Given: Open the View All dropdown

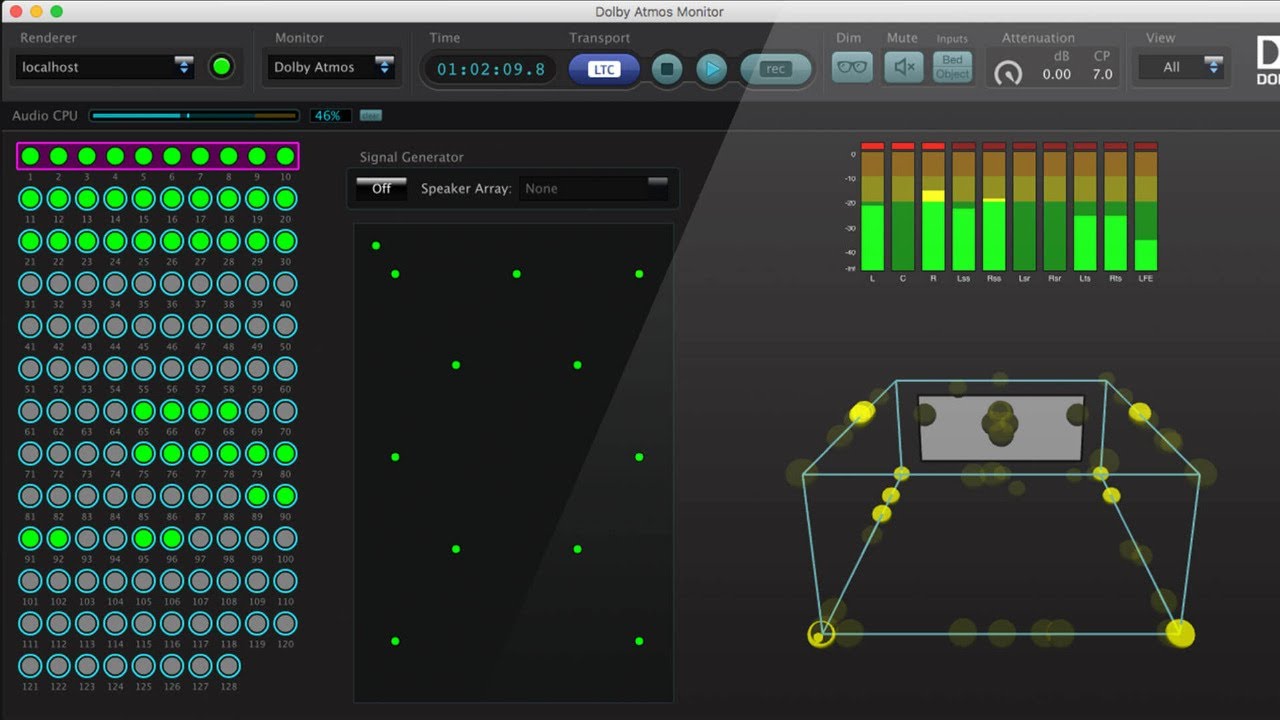Looking at the screenshot, I should (1182, 67).
